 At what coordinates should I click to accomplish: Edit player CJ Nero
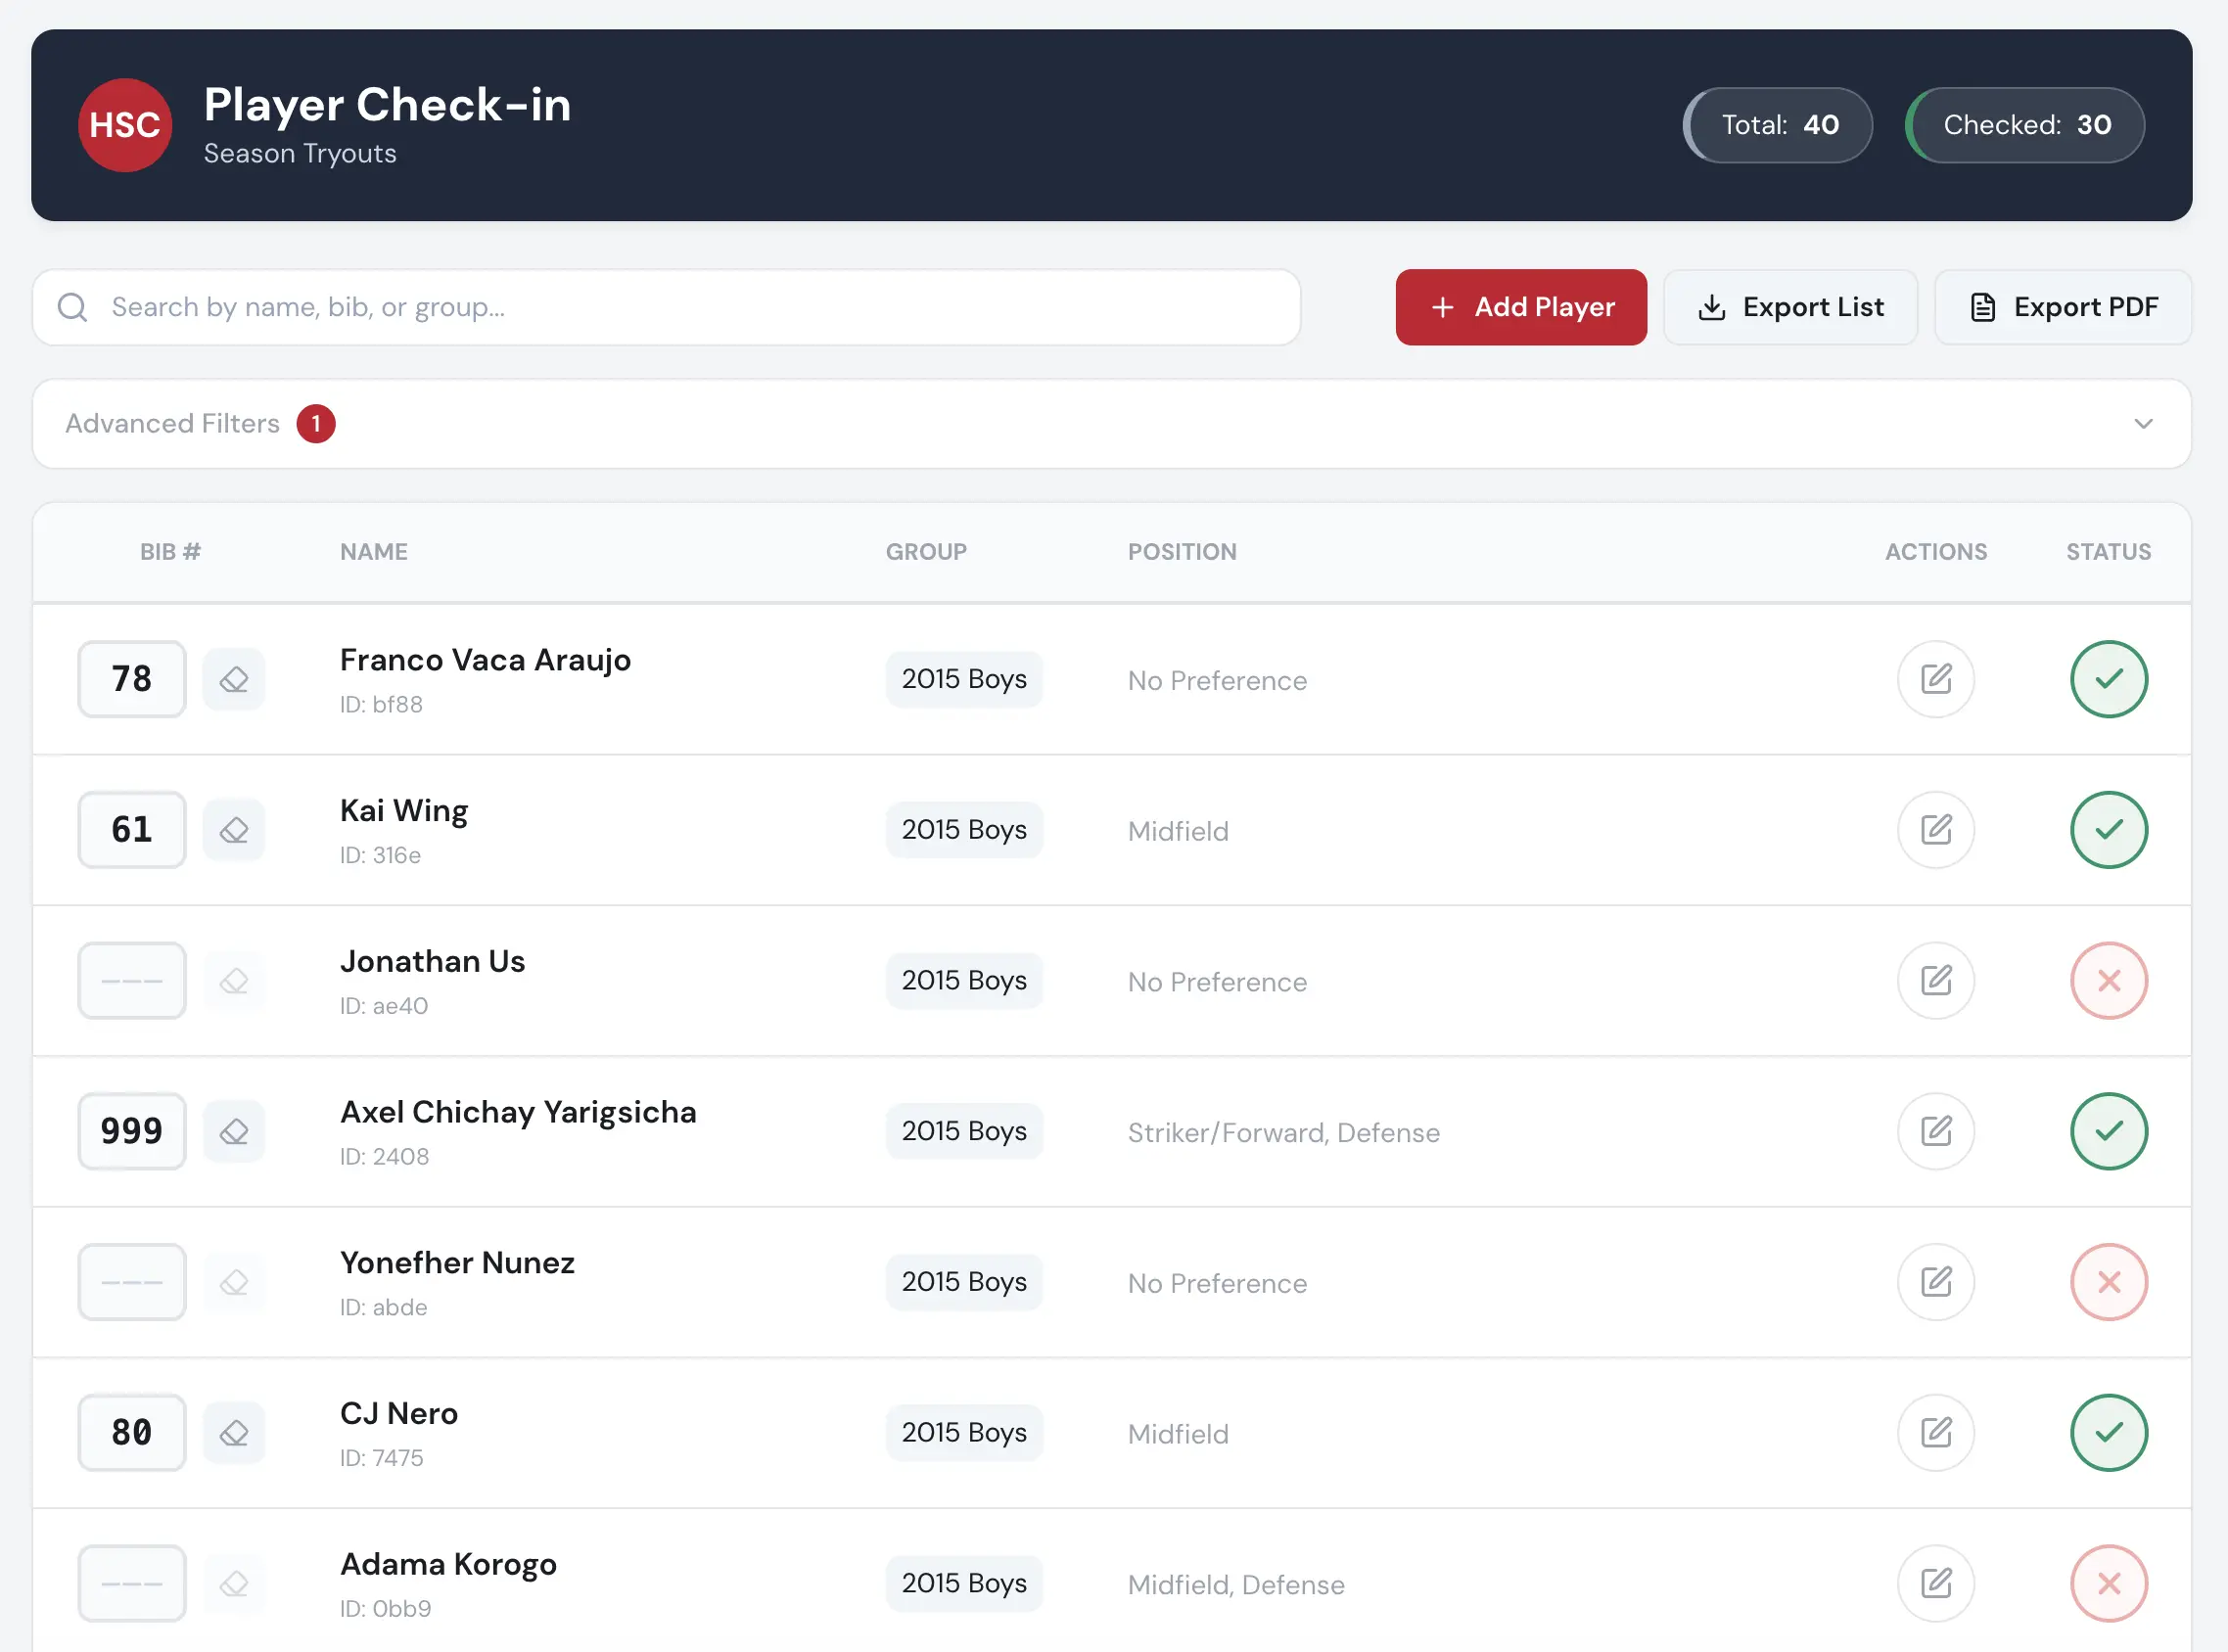point(1936,1433)
